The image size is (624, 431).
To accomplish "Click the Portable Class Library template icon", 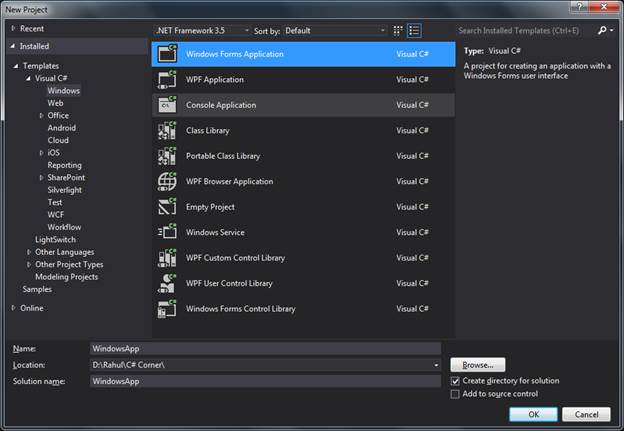I will (167, 156).
